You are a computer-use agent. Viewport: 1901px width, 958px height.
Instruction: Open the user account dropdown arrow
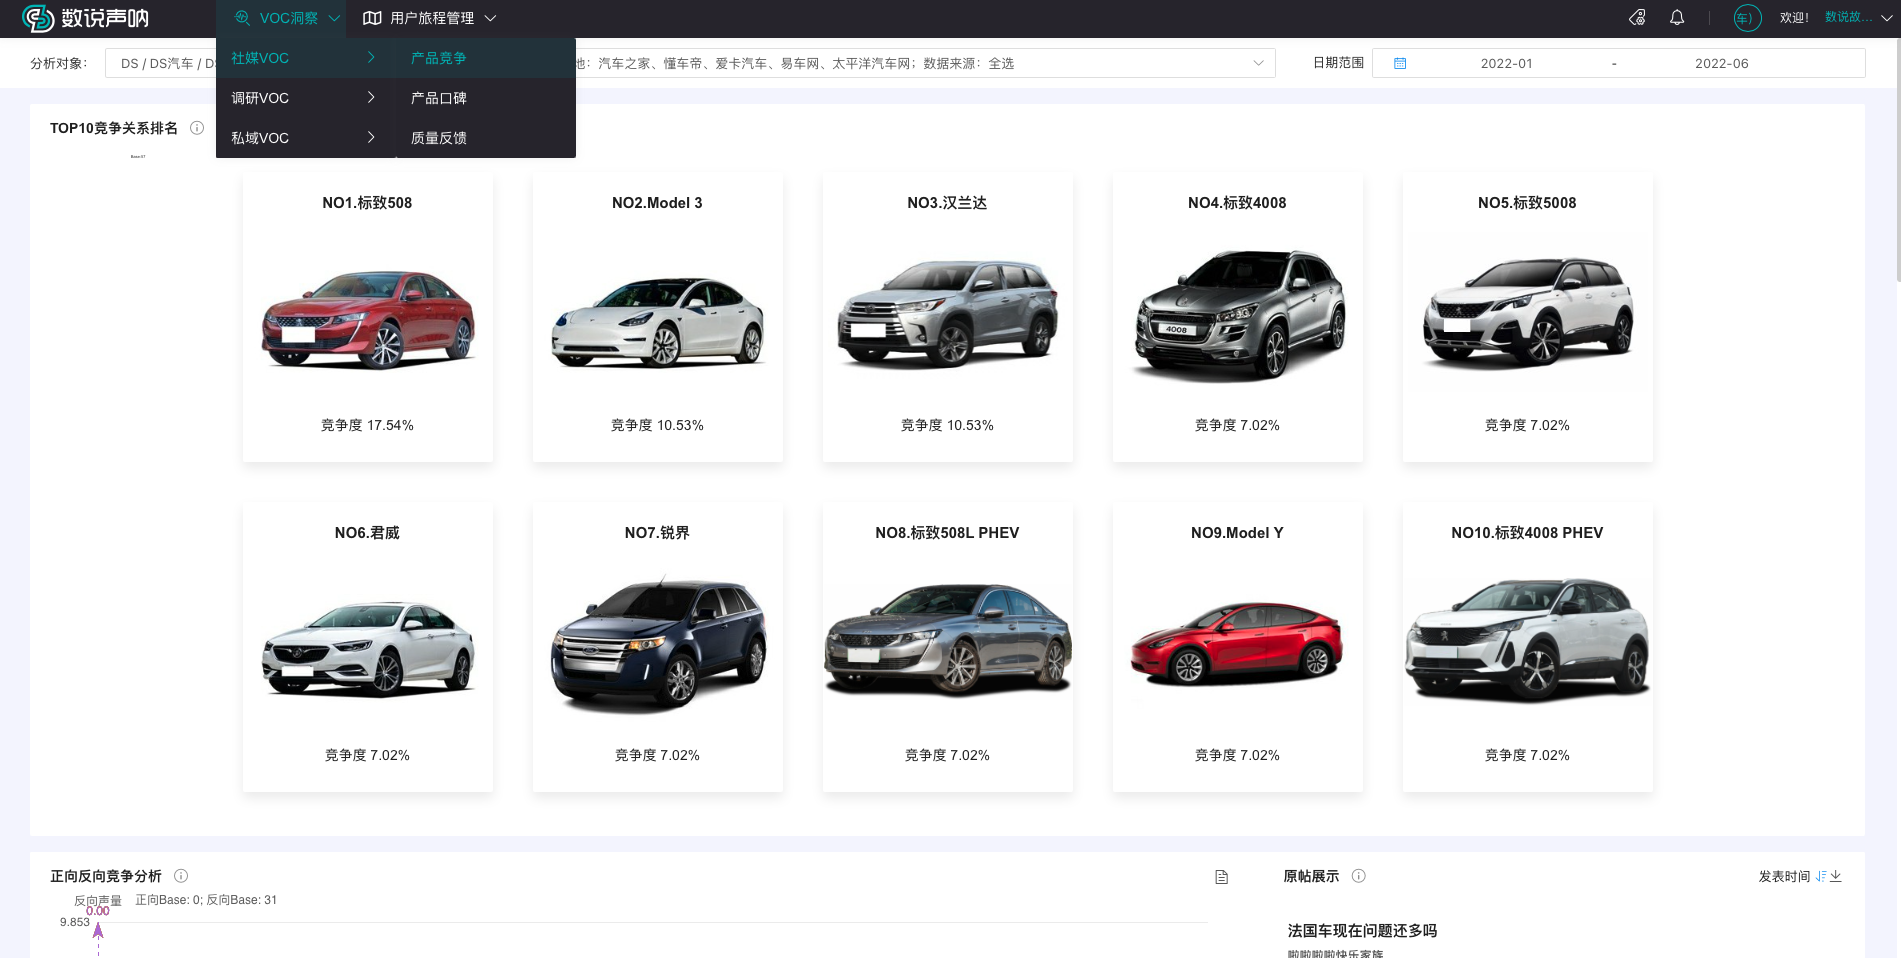click(1886, 18)
